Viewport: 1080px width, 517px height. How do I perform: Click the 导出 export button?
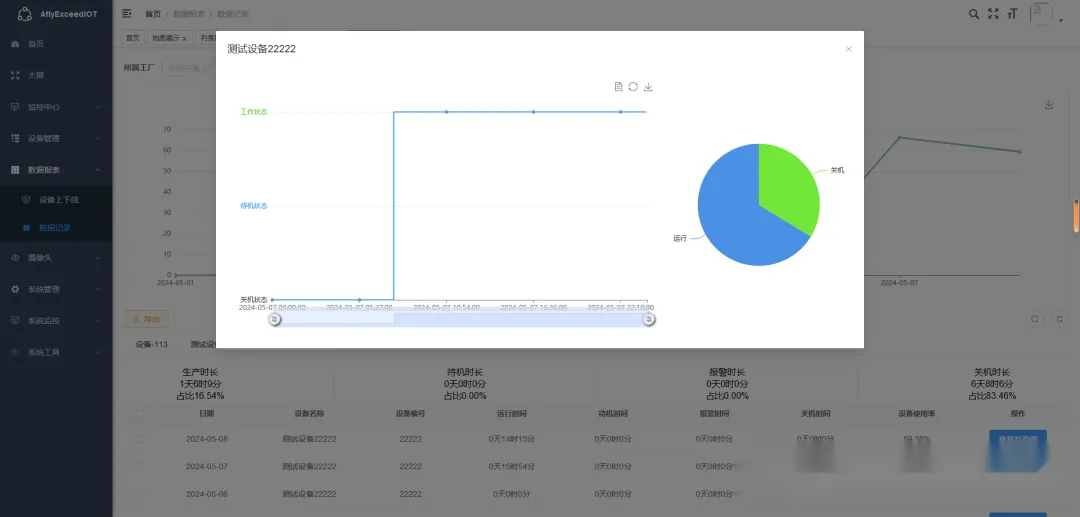click(146, 319)
